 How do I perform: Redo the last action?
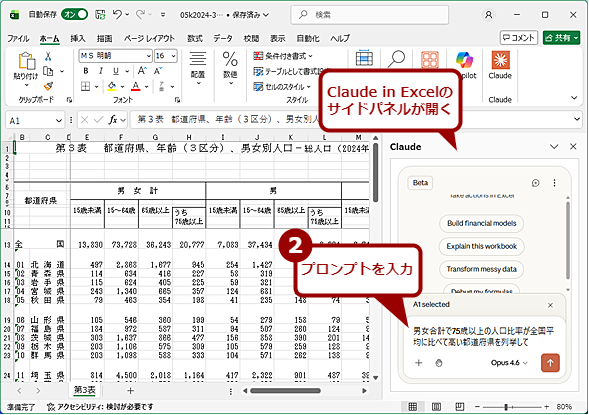[140, 15]
